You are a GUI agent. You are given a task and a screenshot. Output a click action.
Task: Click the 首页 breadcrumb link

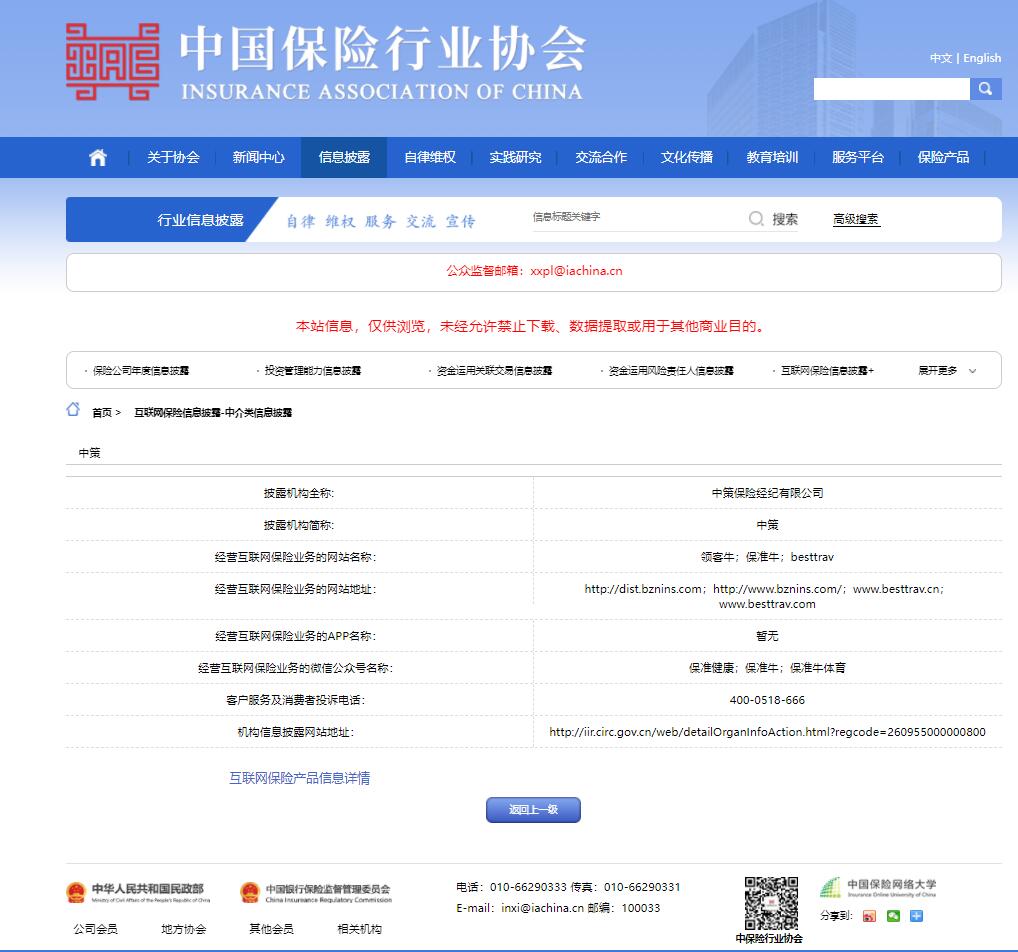[x=102, y=412]
